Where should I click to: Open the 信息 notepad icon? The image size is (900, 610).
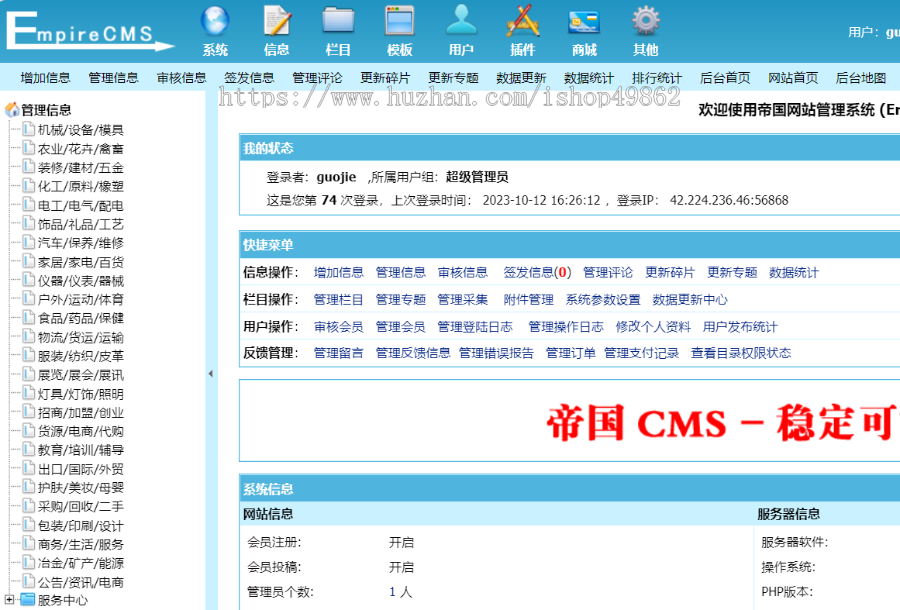tap(277, 21)
